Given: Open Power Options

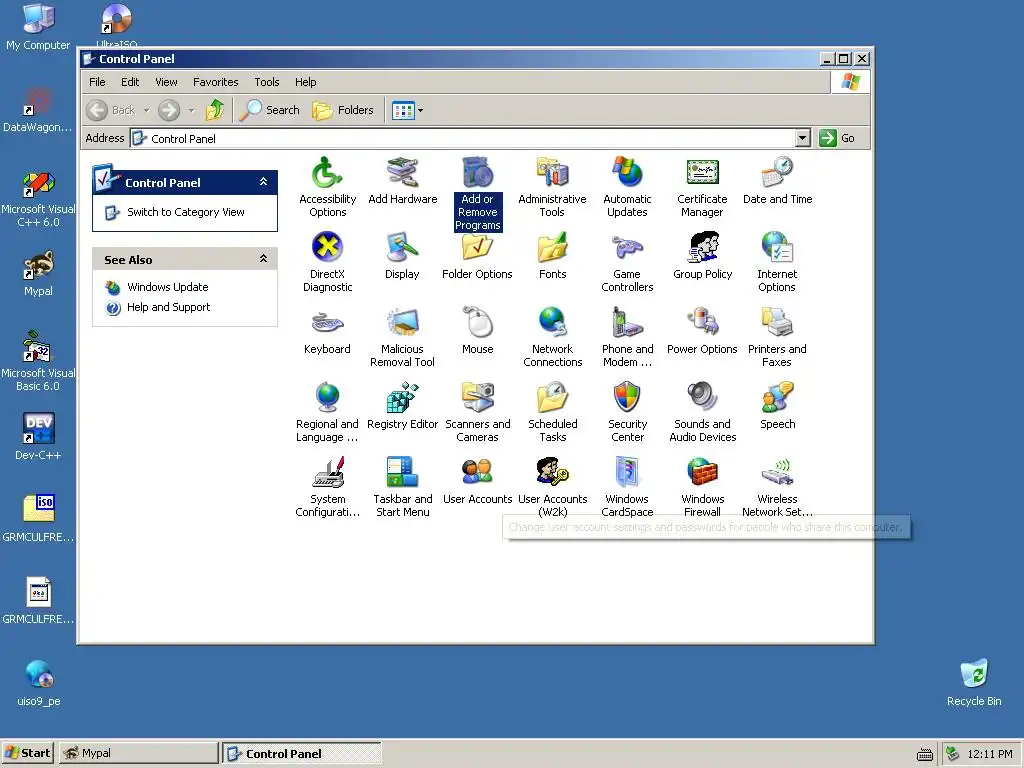Looking at the screenshot, I should (702, 331).
